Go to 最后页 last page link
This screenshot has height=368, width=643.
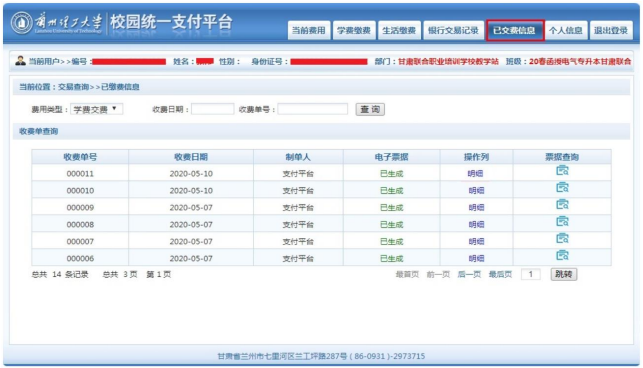[500, 274]
